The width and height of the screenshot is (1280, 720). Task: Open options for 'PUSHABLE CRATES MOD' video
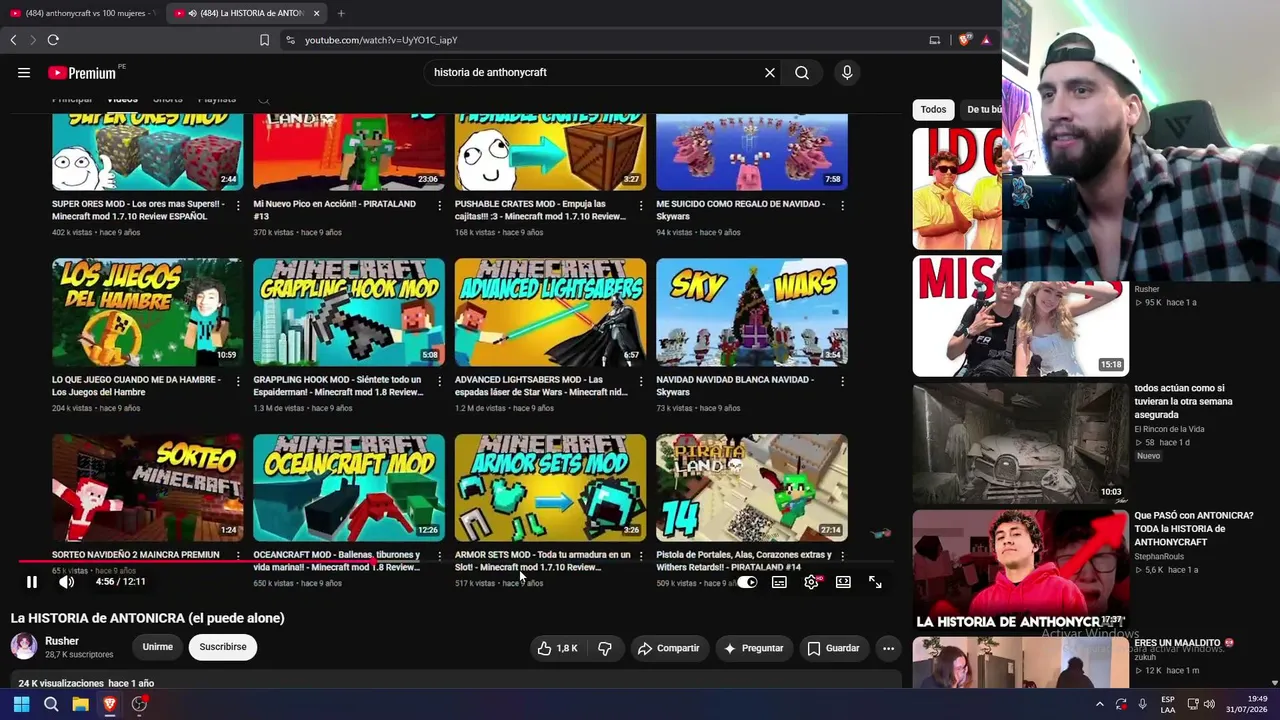pos(641,205)
